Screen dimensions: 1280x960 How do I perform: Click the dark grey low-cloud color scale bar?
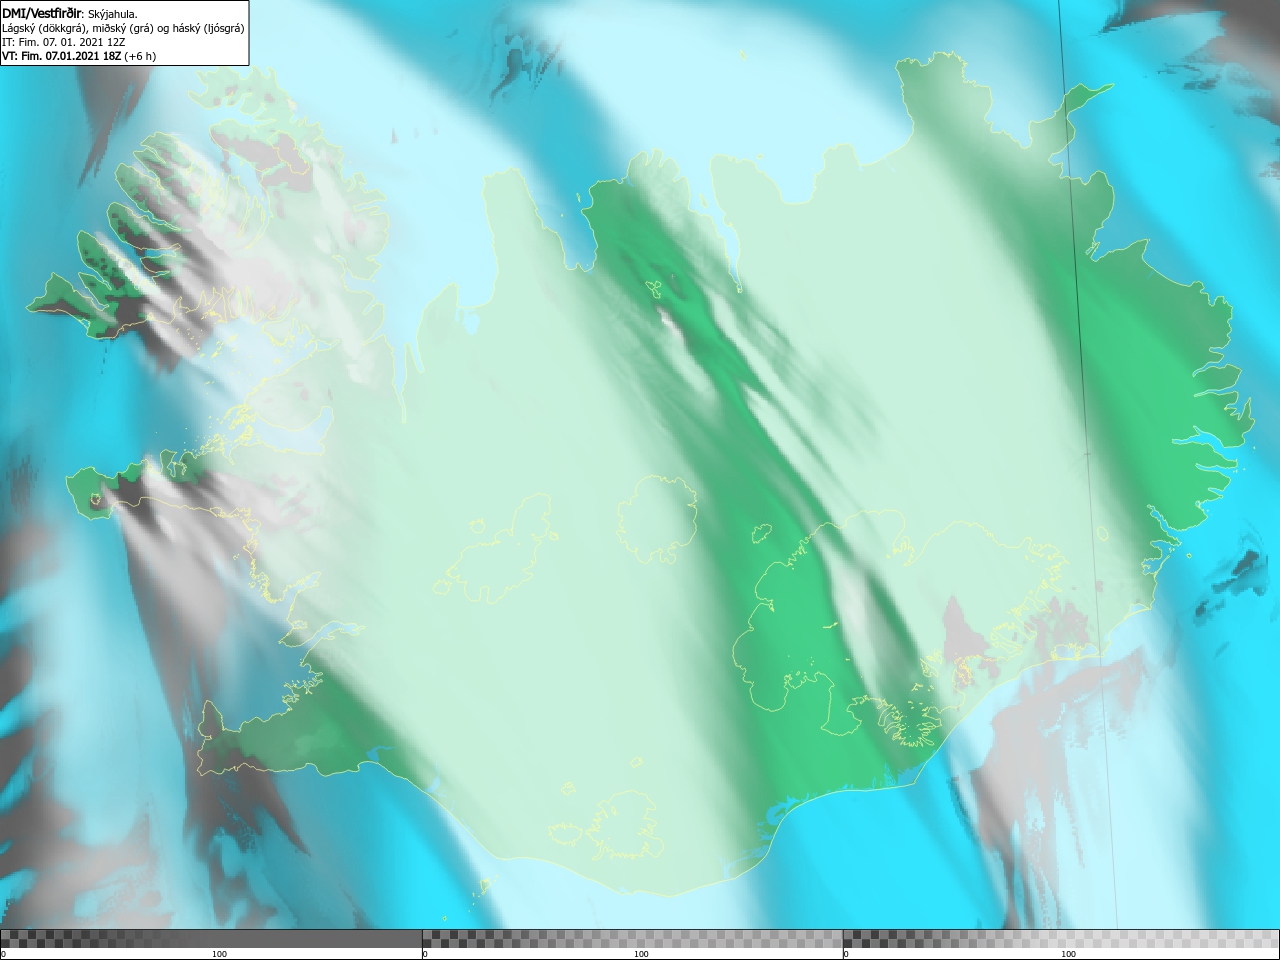tap(211, 938)
